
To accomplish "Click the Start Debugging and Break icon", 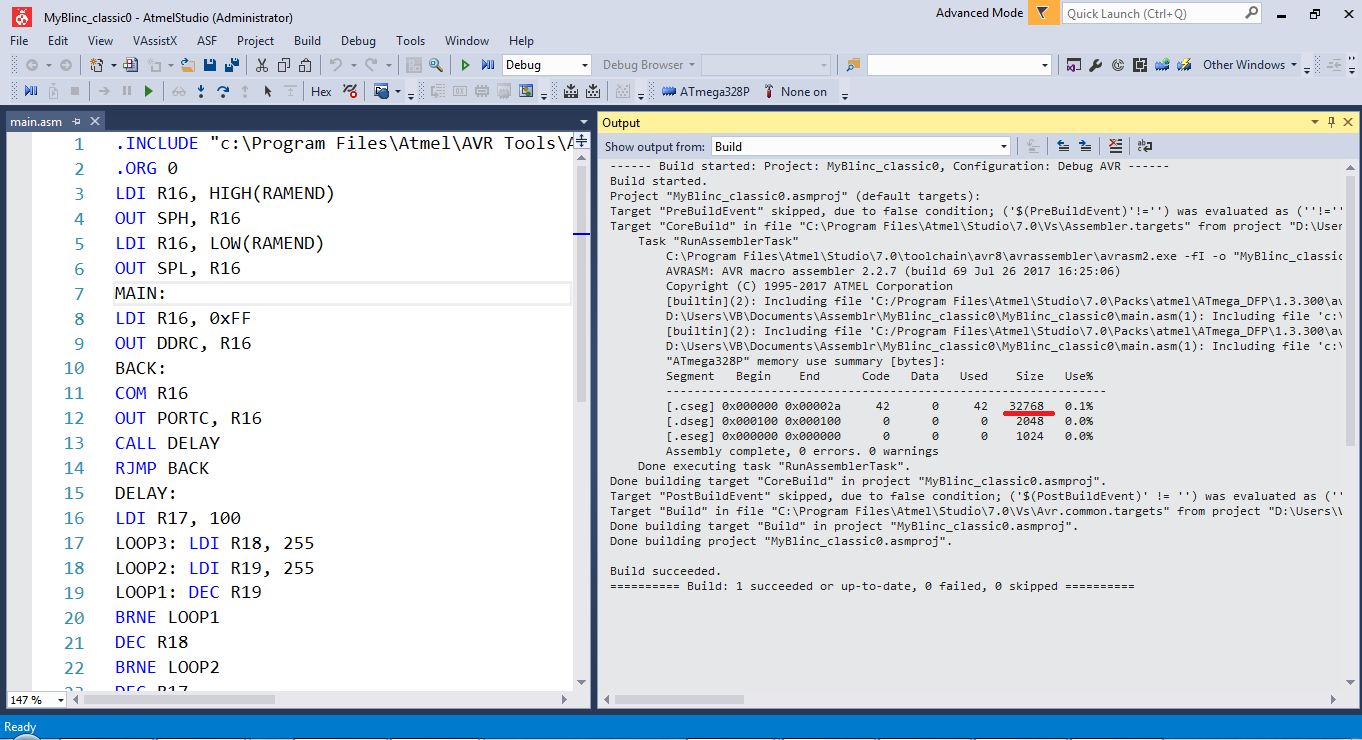I will point(488,65).
